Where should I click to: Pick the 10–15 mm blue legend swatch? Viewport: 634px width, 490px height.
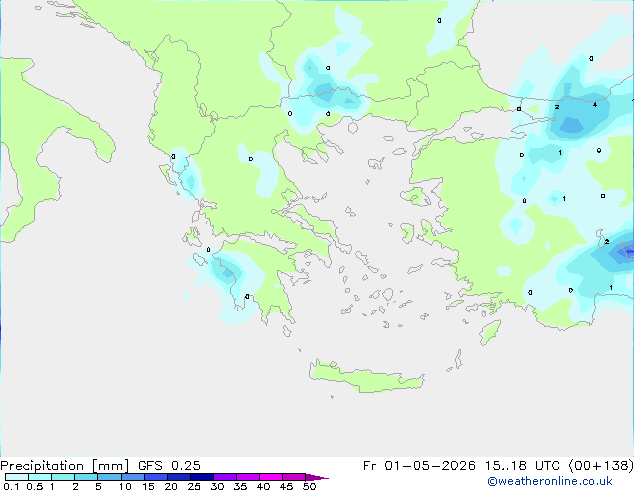(x=132, y=477)
